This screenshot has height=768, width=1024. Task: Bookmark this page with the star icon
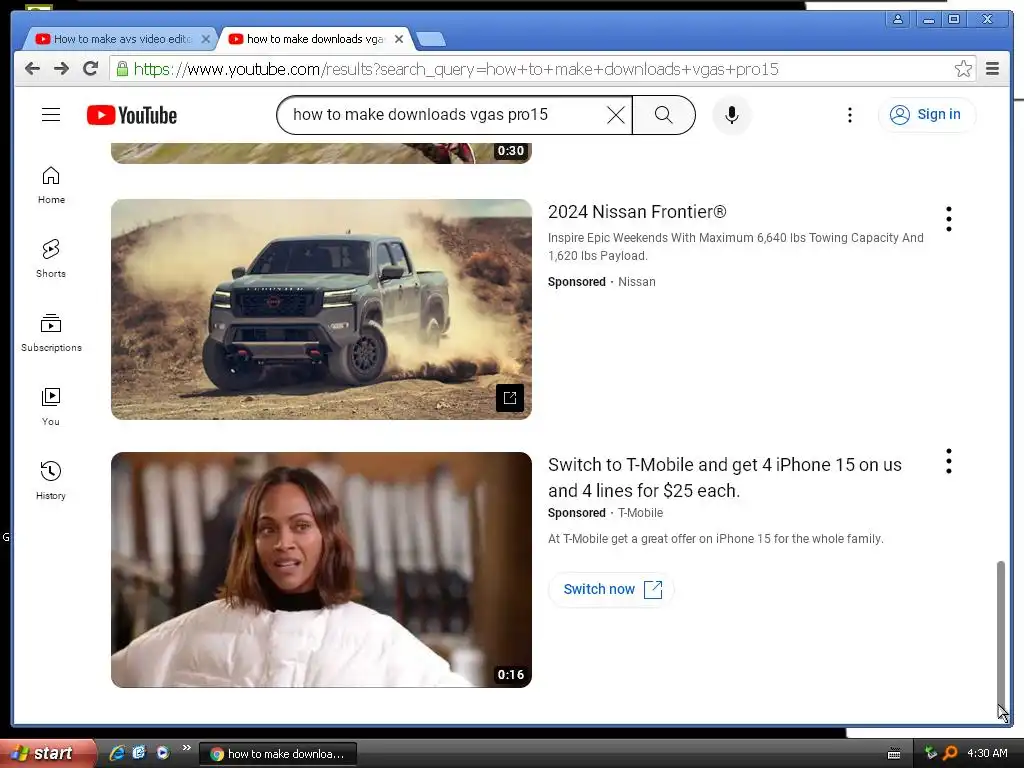963,69
